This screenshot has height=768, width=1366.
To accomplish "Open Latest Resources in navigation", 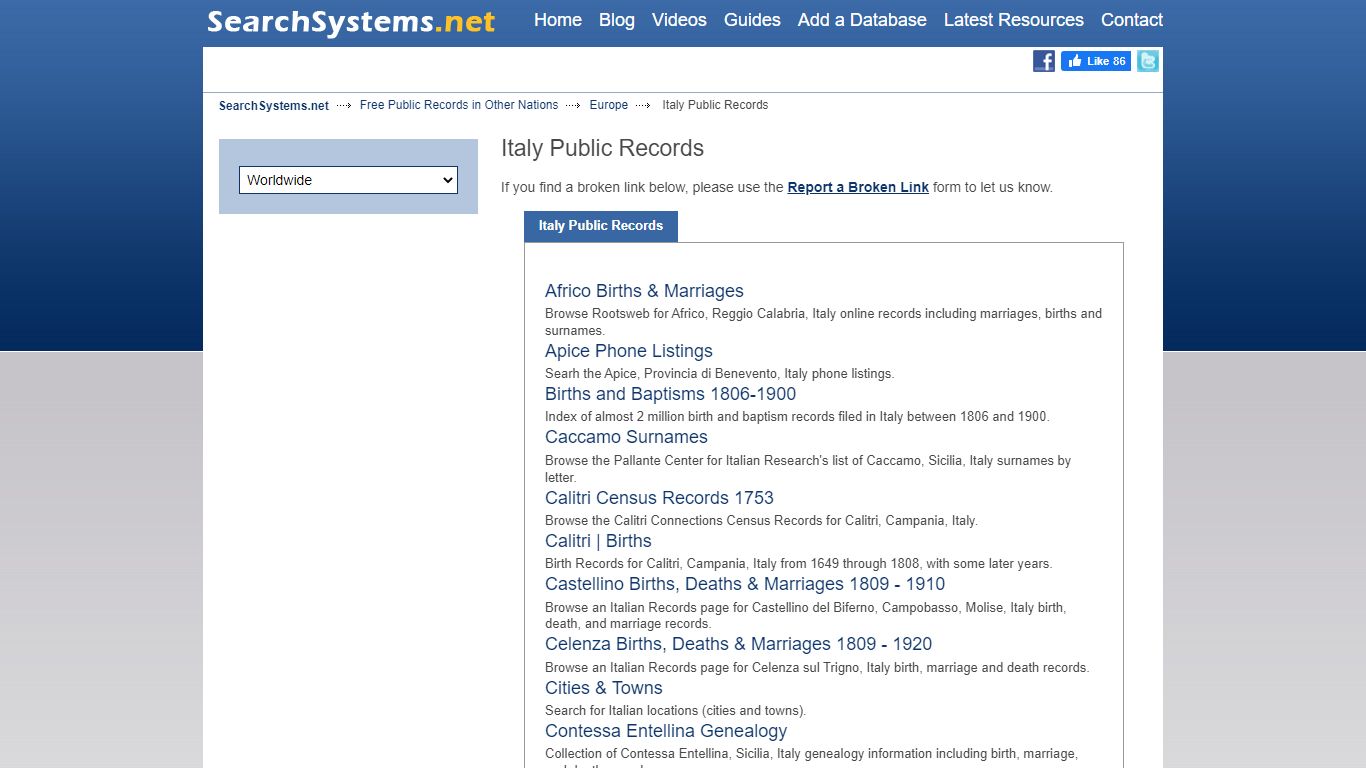I will (1014, 20).
